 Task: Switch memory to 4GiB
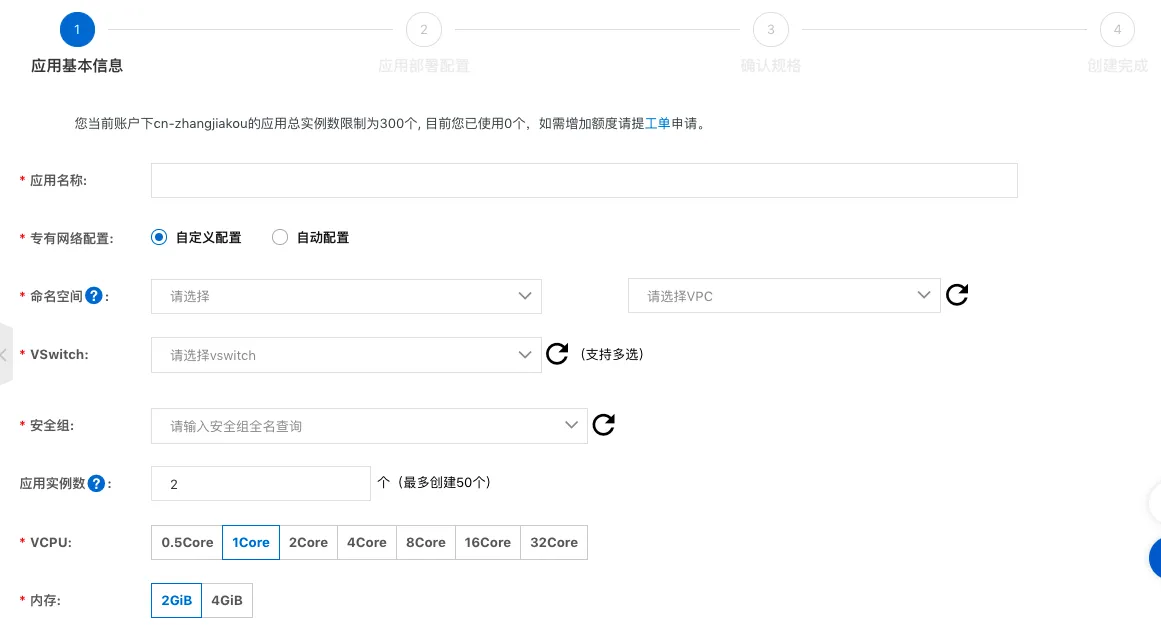point(226,600)
